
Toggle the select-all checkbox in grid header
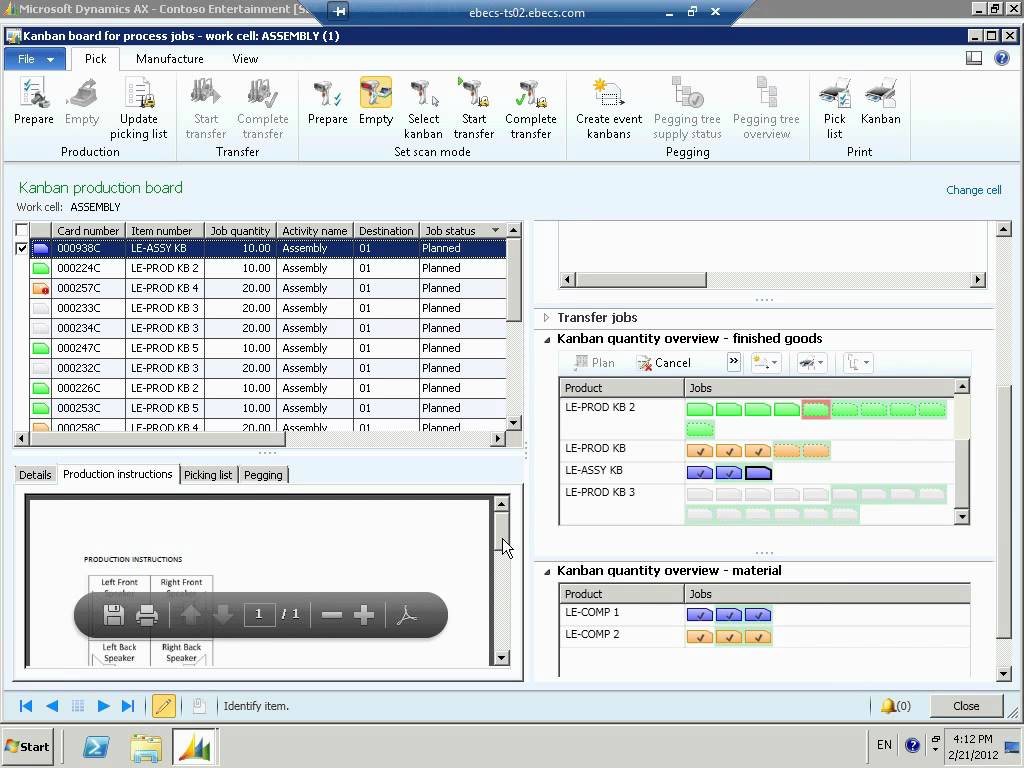[22, 230]
